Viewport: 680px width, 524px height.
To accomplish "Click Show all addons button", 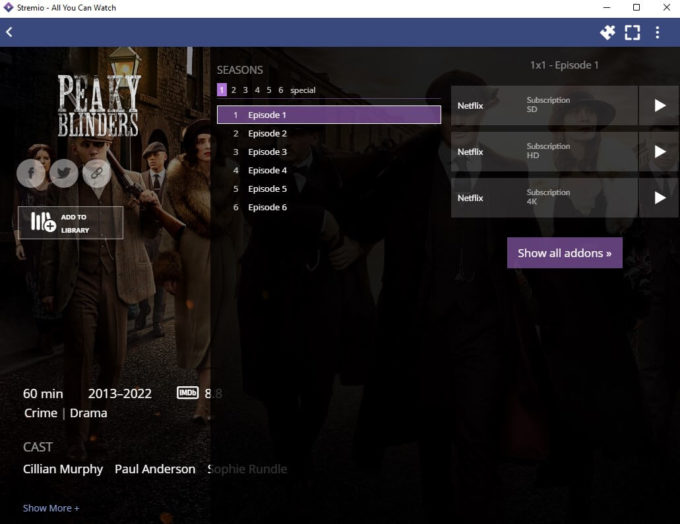I will tap(564, 253).
